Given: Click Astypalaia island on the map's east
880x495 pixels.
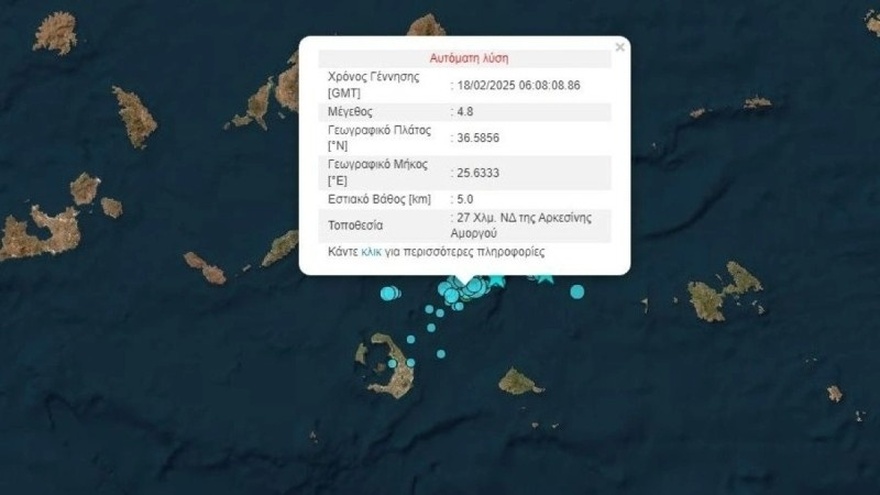Looking at the screenshot, I should click(x=724, y=293).
